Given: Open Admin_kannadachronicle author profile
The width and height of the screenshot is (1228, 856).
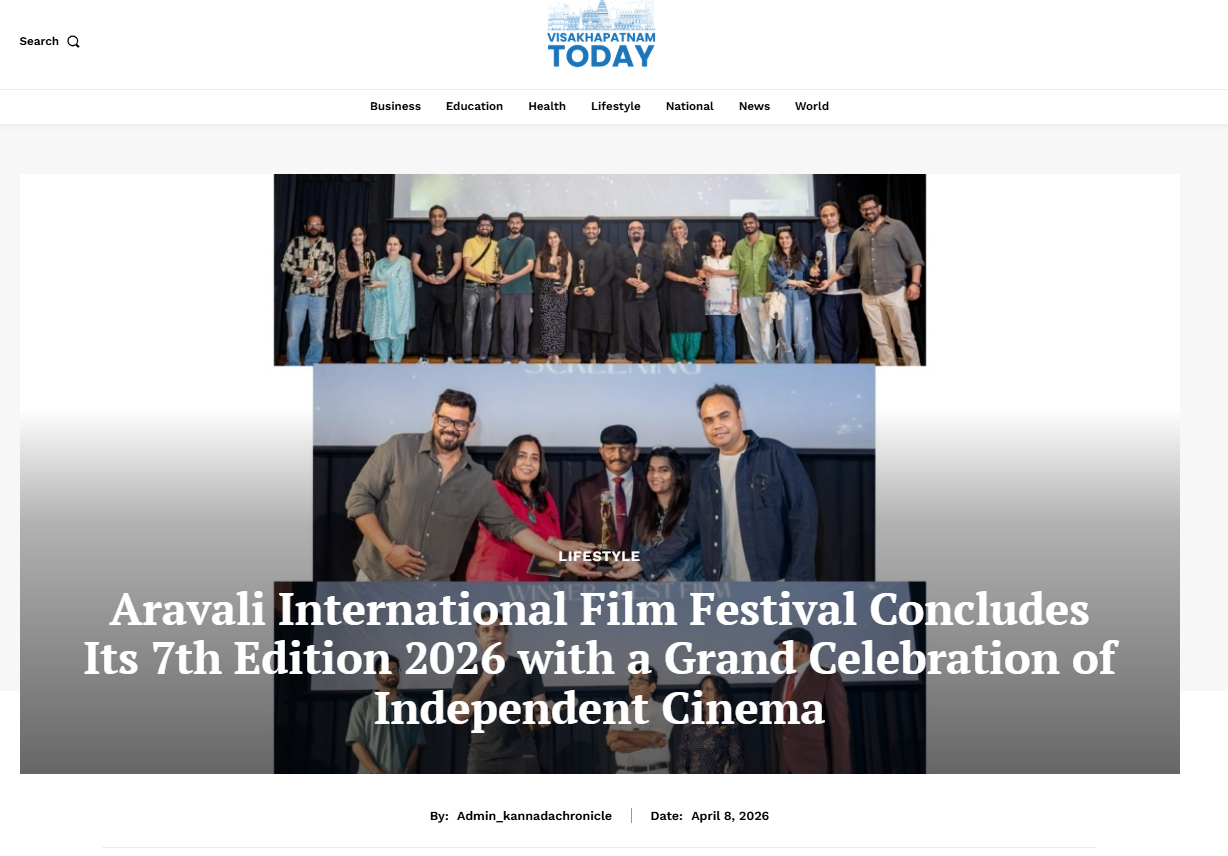Looking at the screenshot, I should pos(534,816).
